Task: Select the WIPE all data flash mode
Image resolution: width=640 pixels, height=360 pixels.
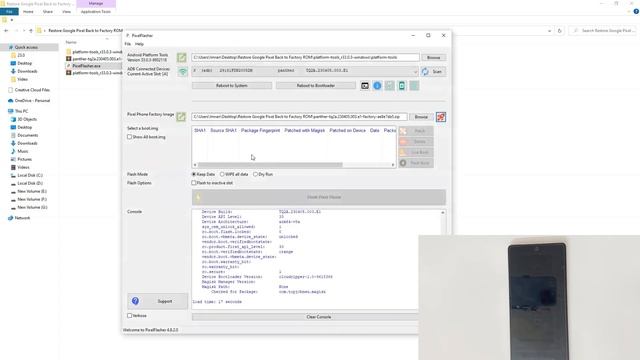Action: click(222, 174)
